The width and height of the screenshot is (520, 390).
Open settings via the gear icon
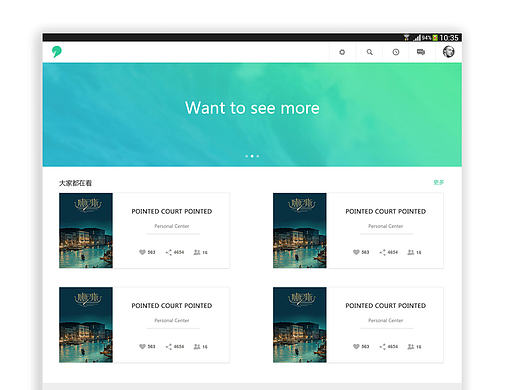coord(342,52)
